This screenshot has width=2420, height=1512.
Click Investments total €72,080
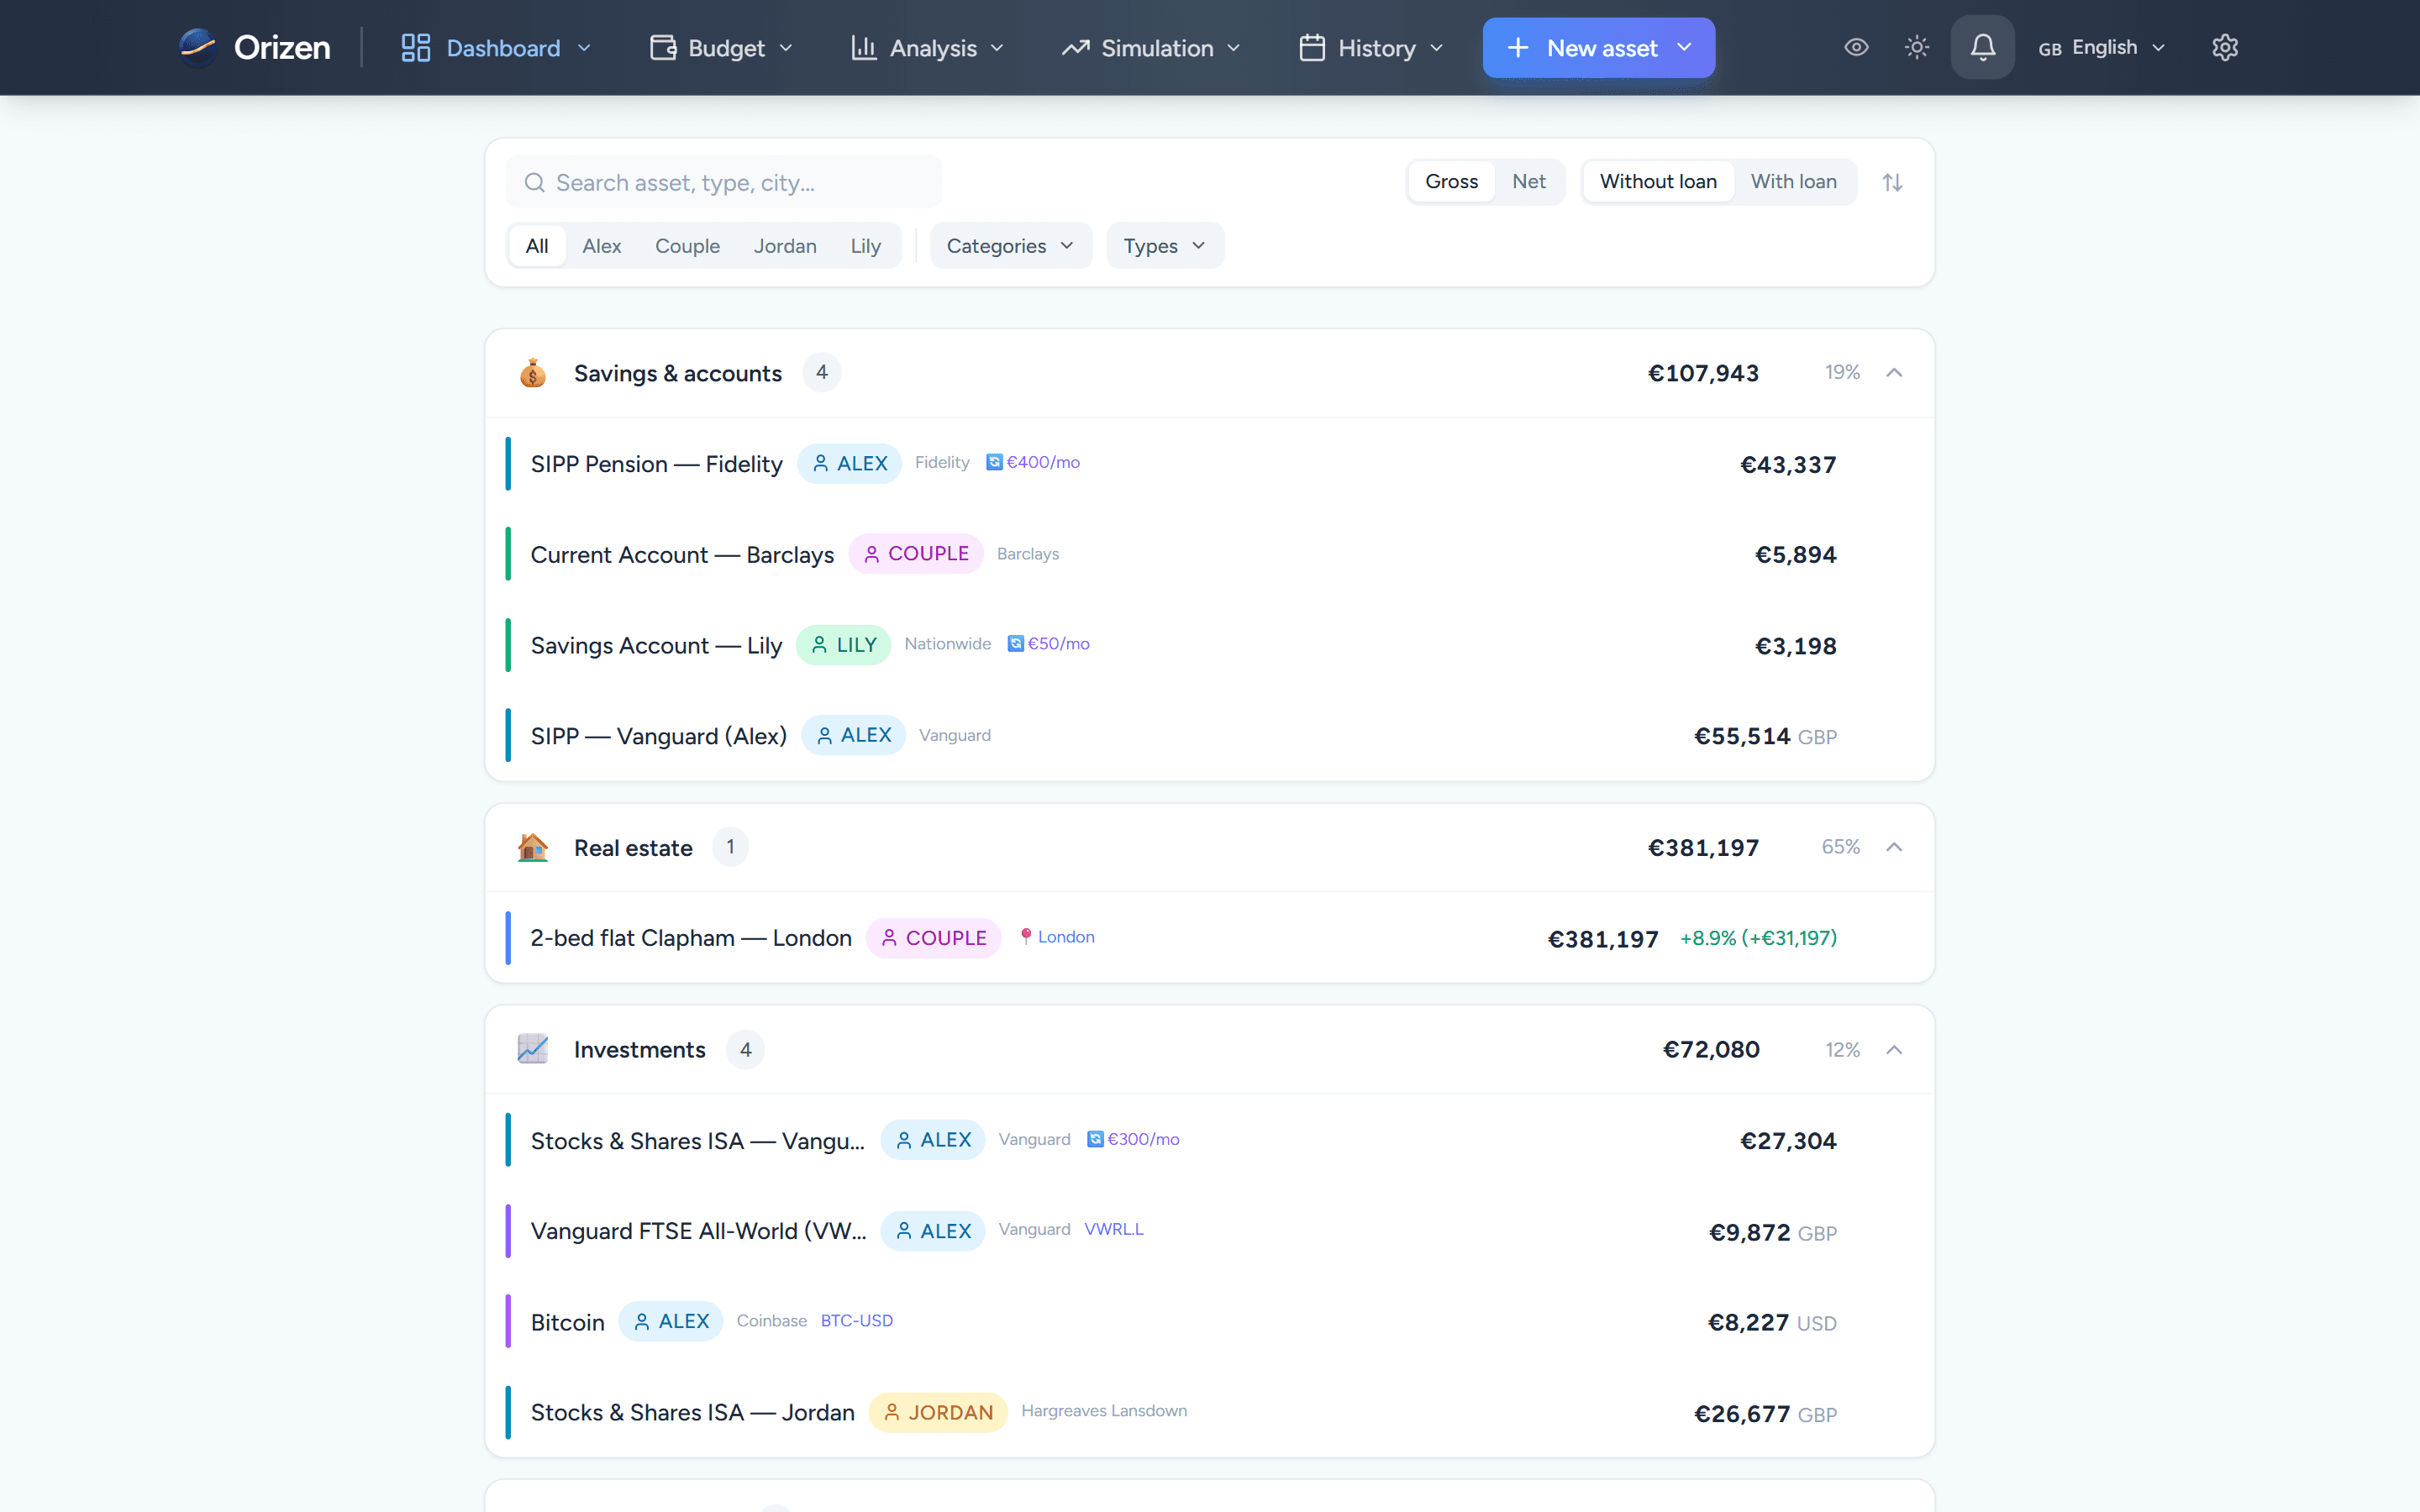[1710, 1049]
